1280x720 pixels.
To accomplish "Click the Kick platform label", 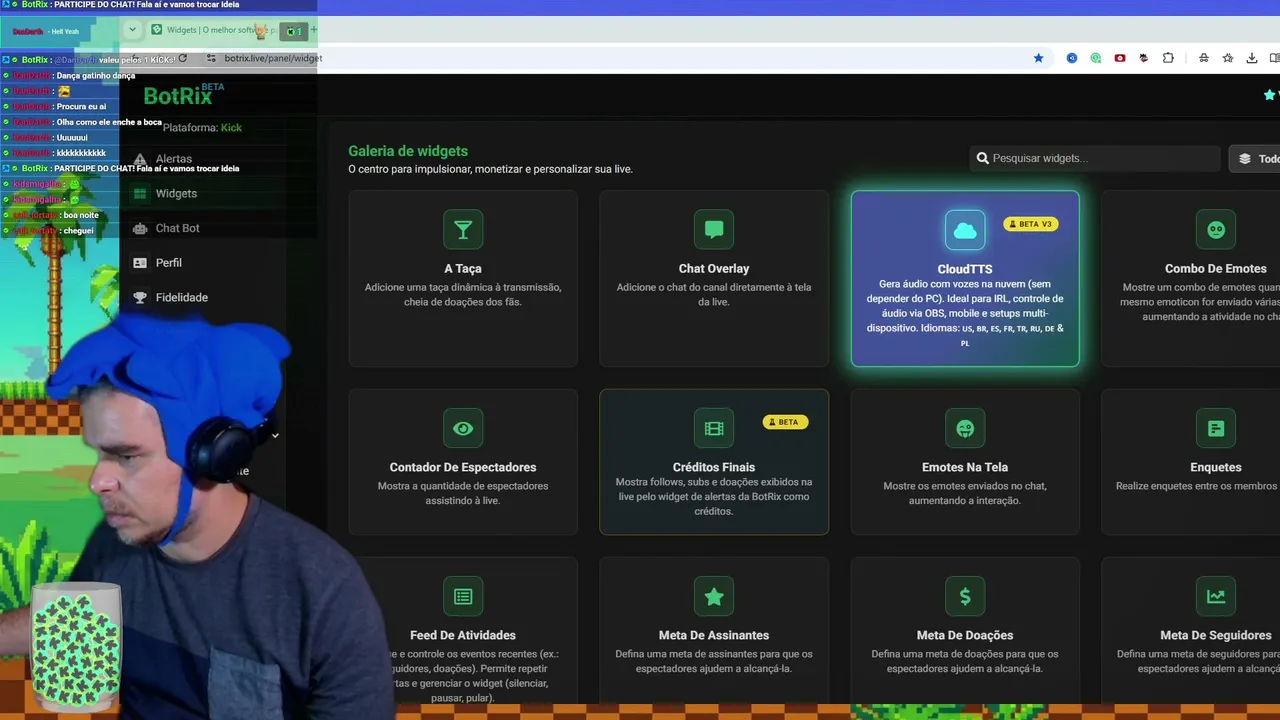I will tap(231, 127).
